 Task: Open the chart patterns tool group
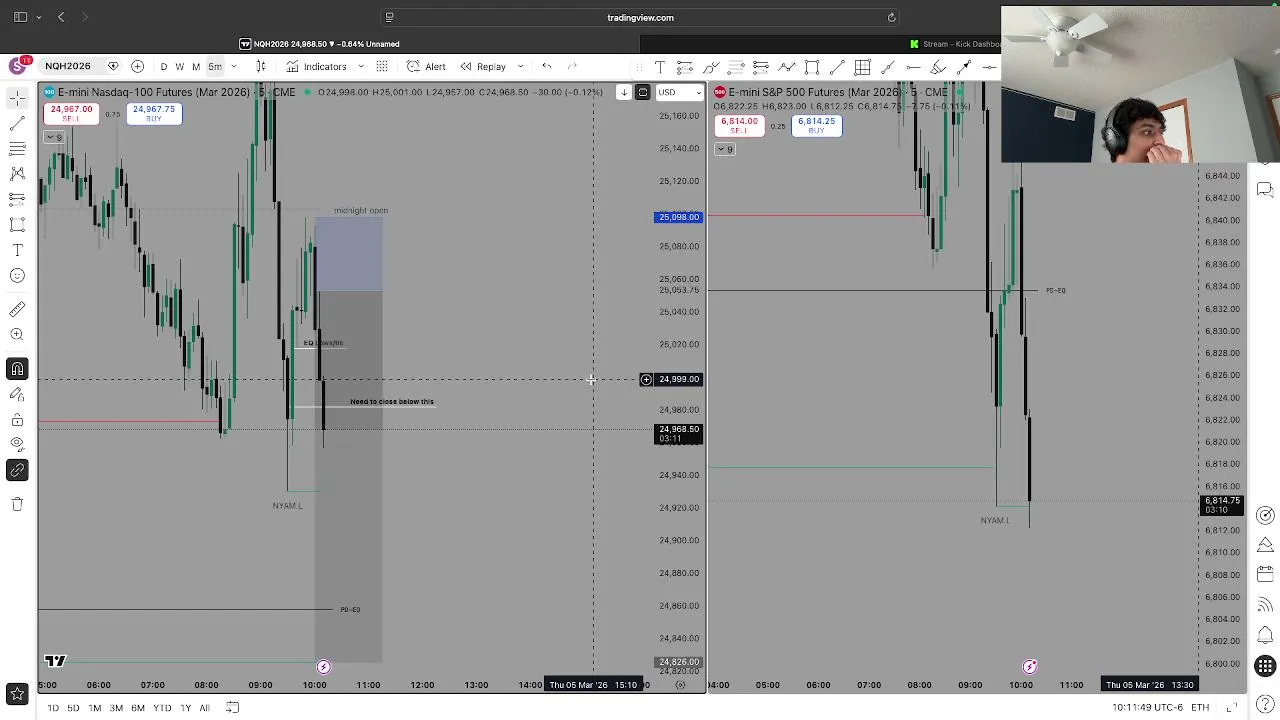point(17,173)
